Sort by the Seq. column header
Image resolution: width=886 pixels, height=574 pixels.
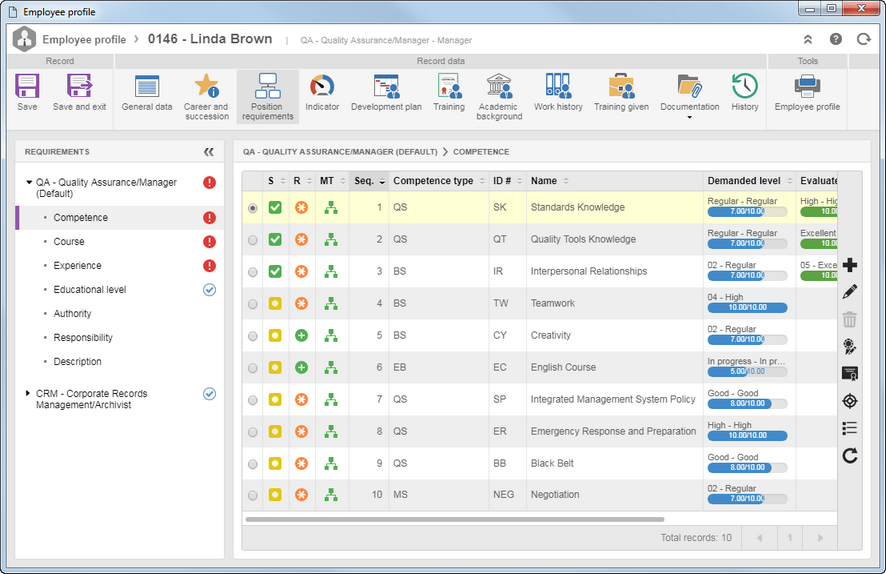pos(369,181)
